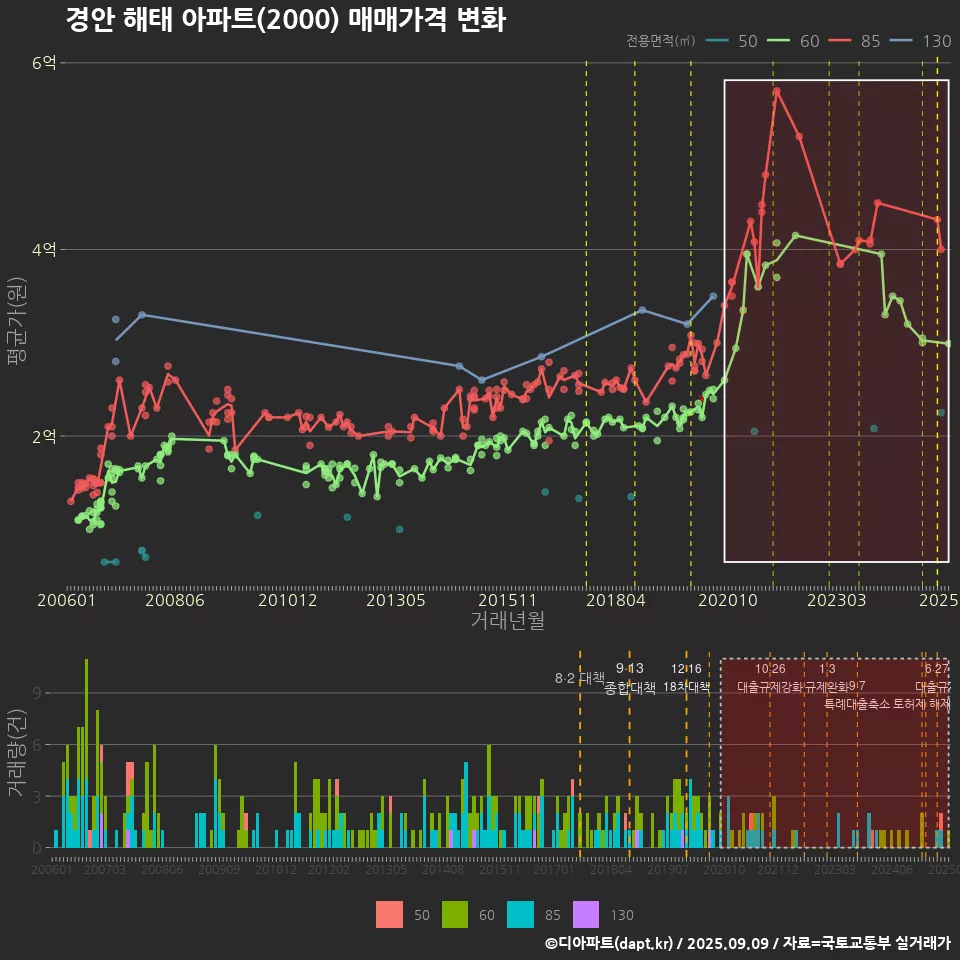This screenshot has width=960, height=960.
Task: Click the 4억 y-axis label
Action: click(x=44, y=249)
